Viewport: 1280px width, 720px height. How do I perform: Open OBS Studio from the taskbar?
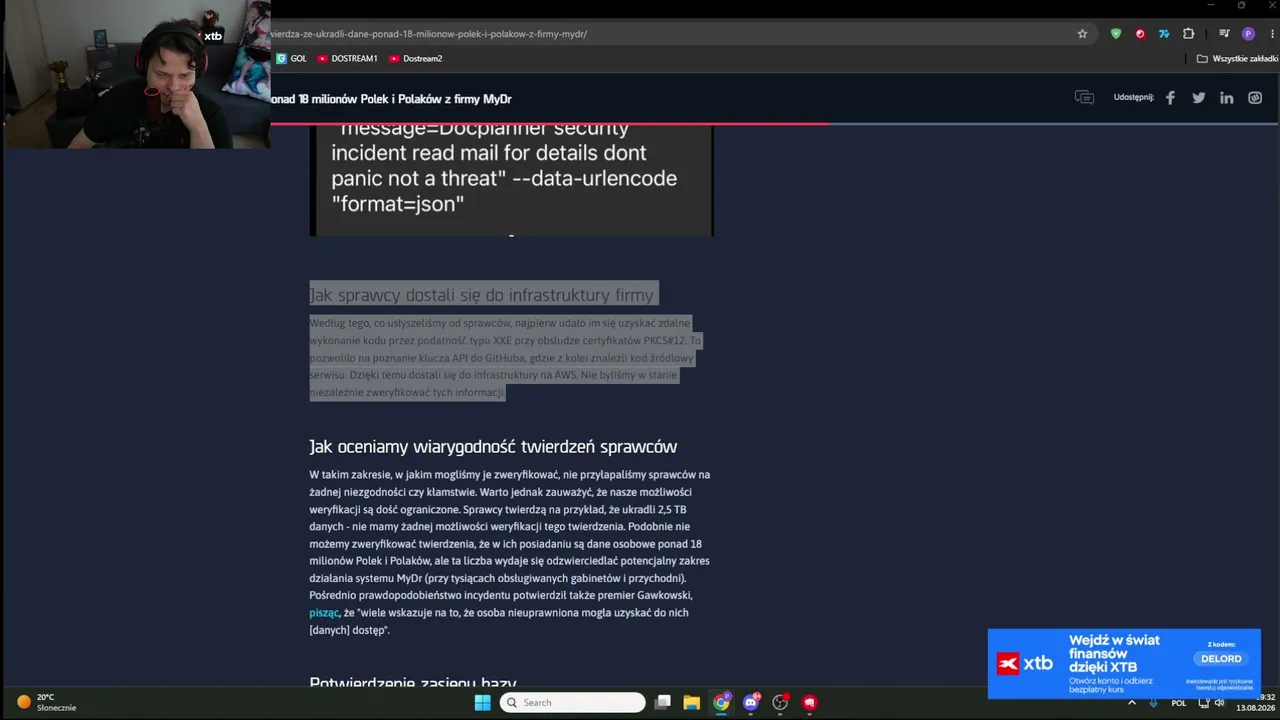(780, 702)
